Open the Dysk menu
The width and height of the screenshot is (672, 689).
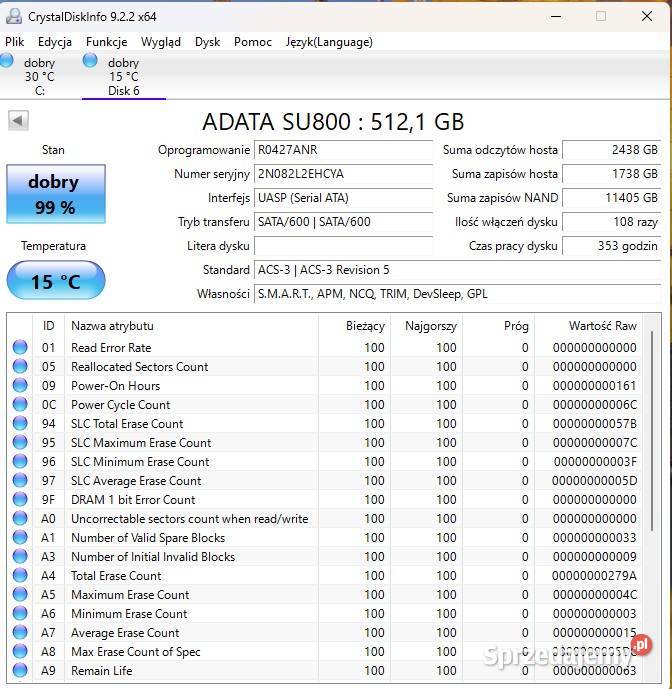(207, 42)
